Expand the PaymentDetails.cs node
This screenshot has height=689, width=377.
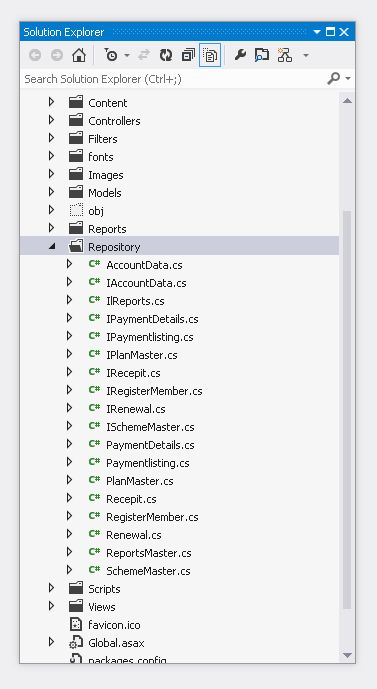pyautogui.click(x=69, y=444)
